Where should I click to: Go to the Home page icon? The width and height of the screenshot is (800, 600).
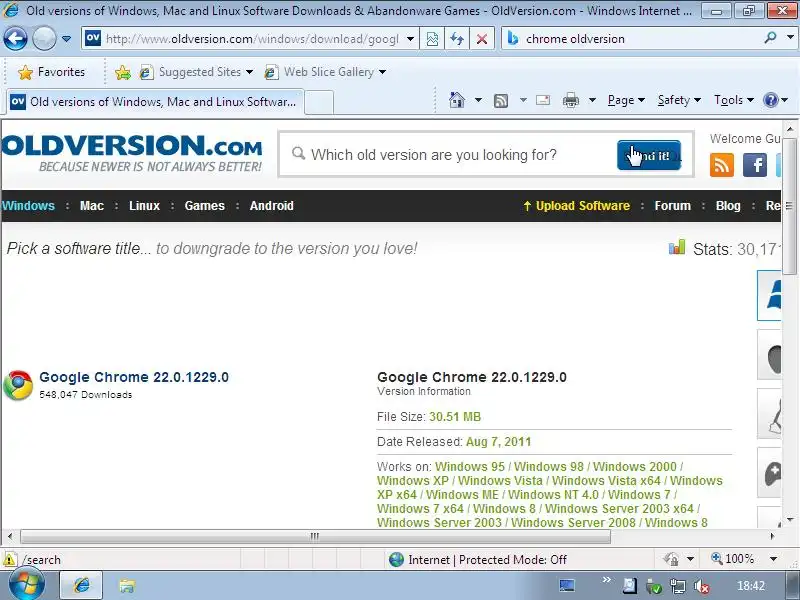(x=457, y=100)
